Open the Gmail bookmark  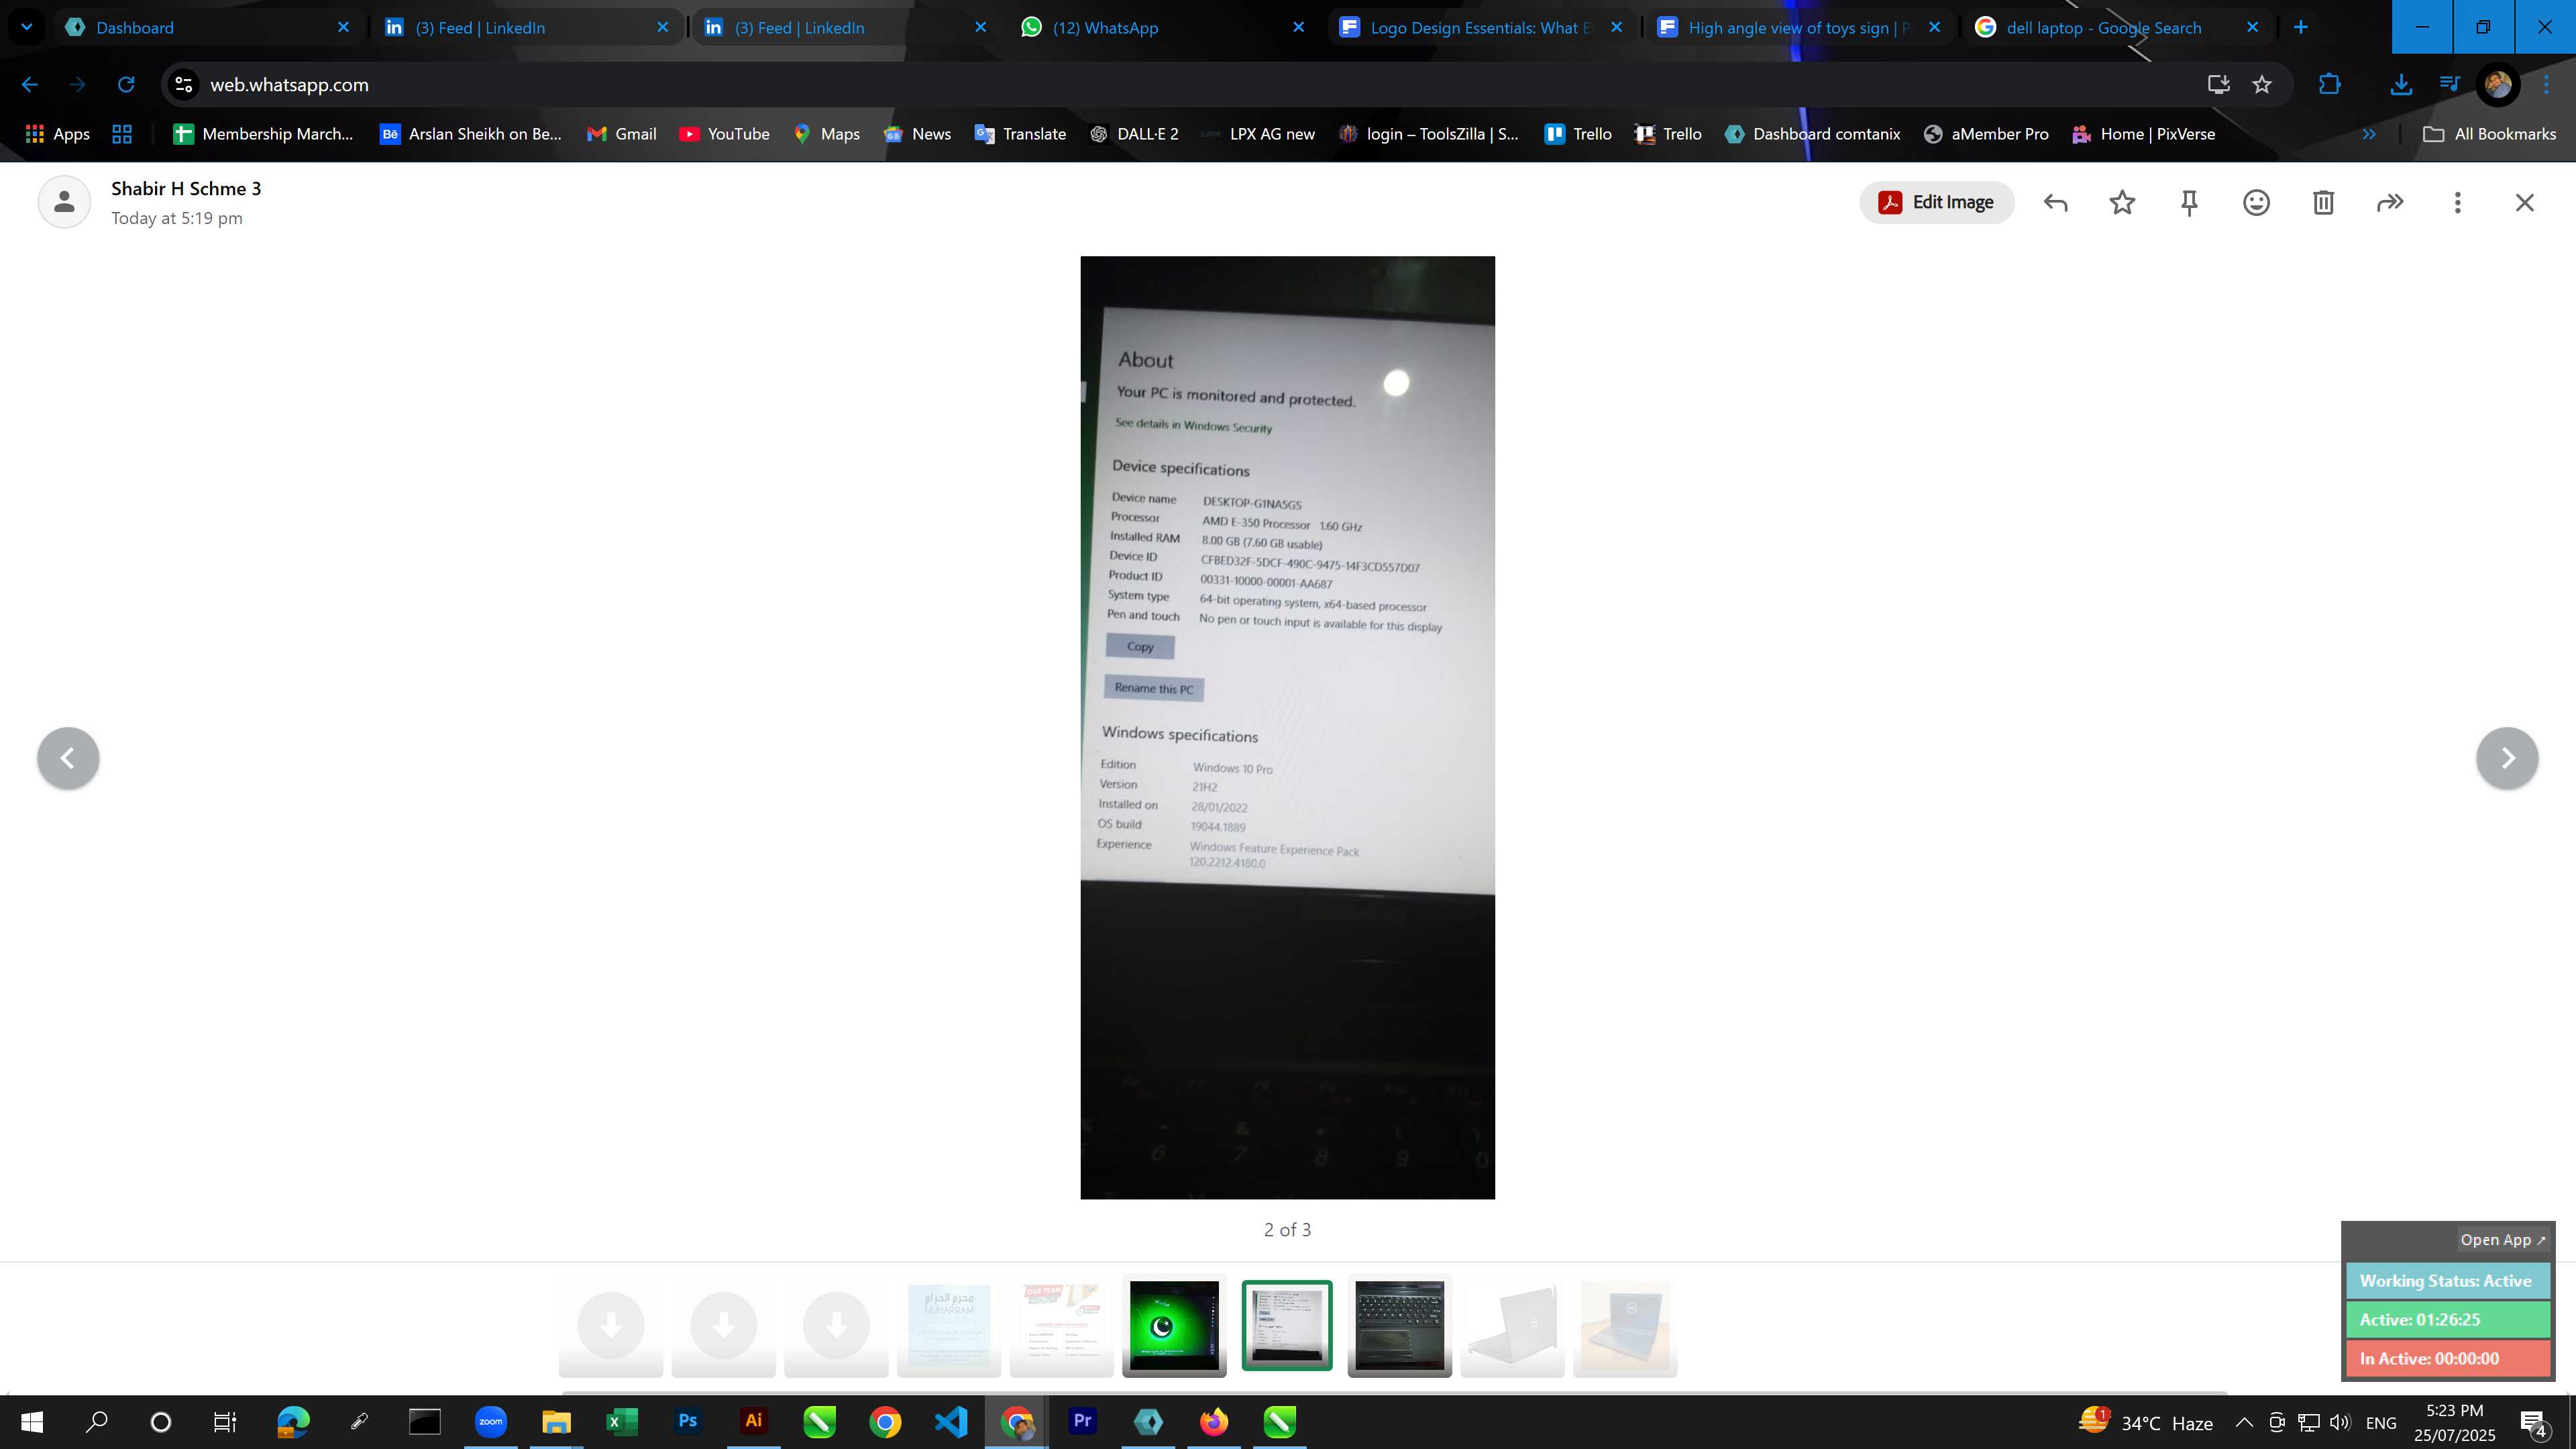coord(621,134)
